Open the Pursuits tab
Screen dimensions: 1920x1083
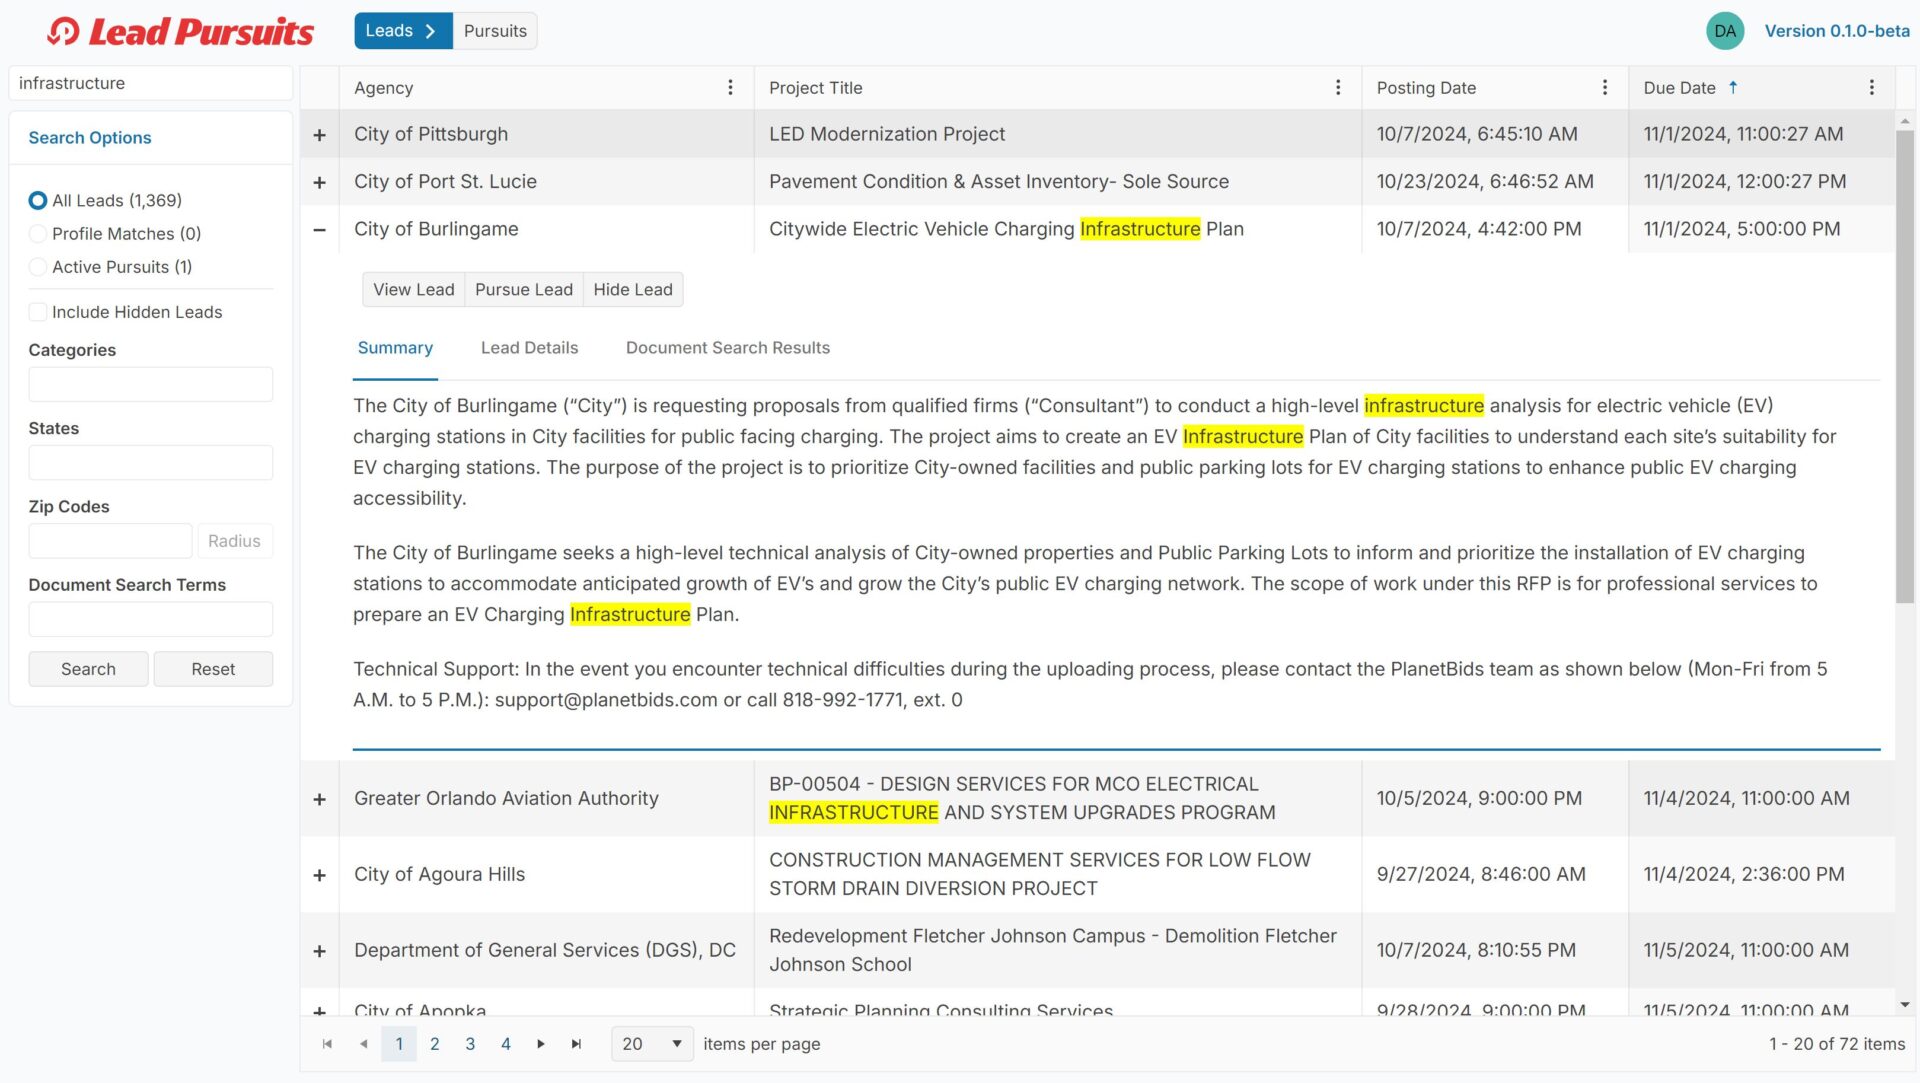[495, 31]
